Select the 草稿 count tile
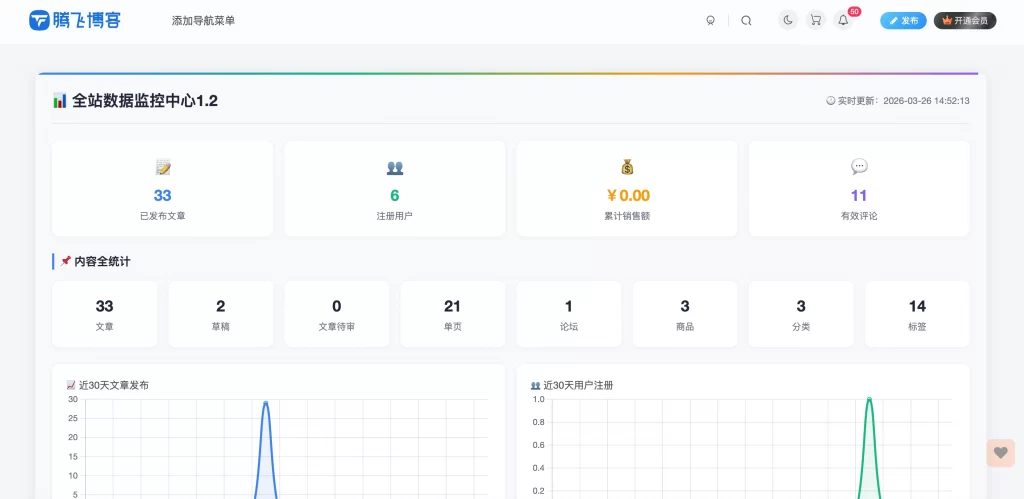1024x499 pixels. point(220,314)
